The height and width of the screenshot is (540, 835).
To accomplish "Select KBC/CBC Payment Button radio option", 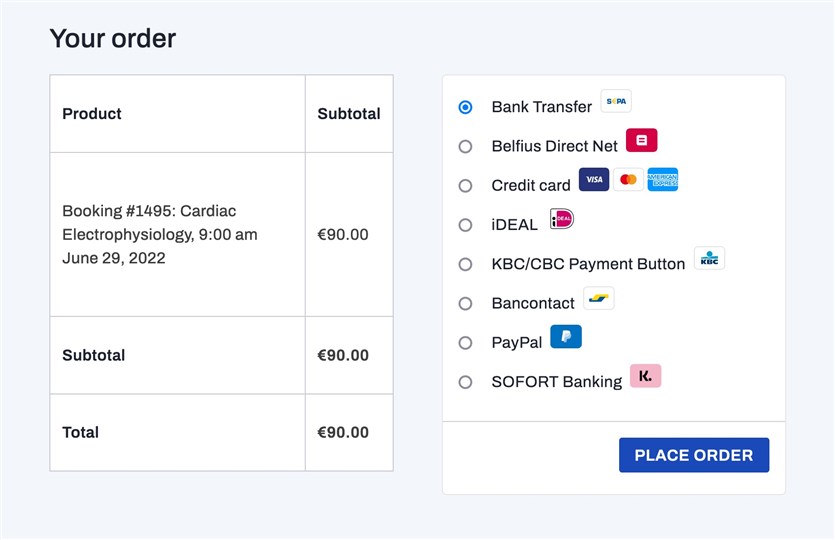I will (x=465, y=264).
